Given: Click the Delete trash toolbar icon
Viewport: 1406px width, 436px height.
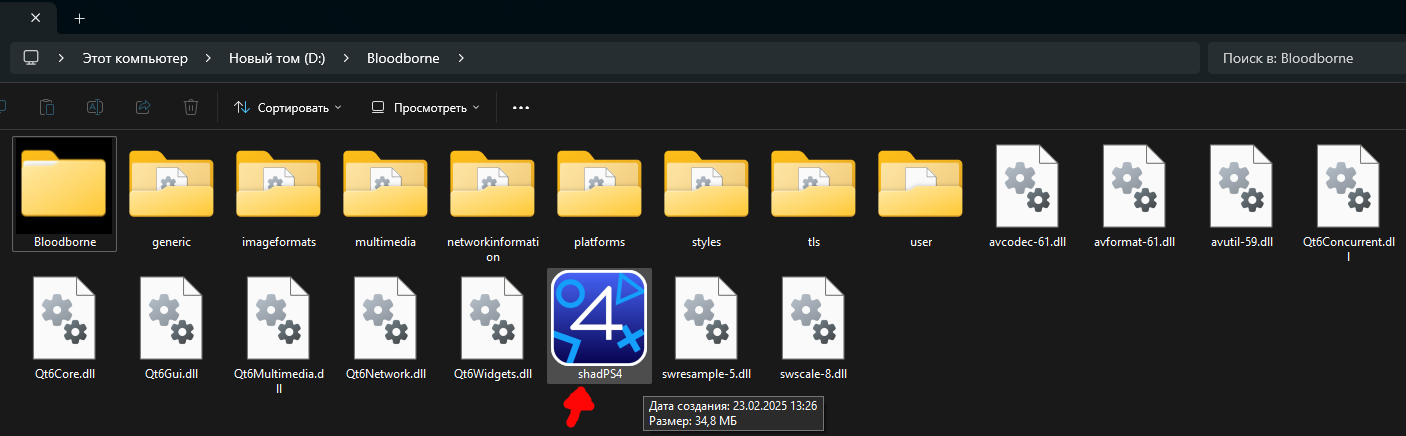Looking at the screenshot, I should tap(191, 107).
